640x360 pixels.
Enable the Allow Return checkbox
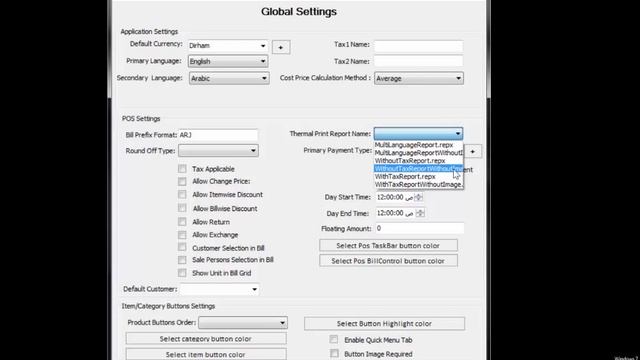[182, 222]
